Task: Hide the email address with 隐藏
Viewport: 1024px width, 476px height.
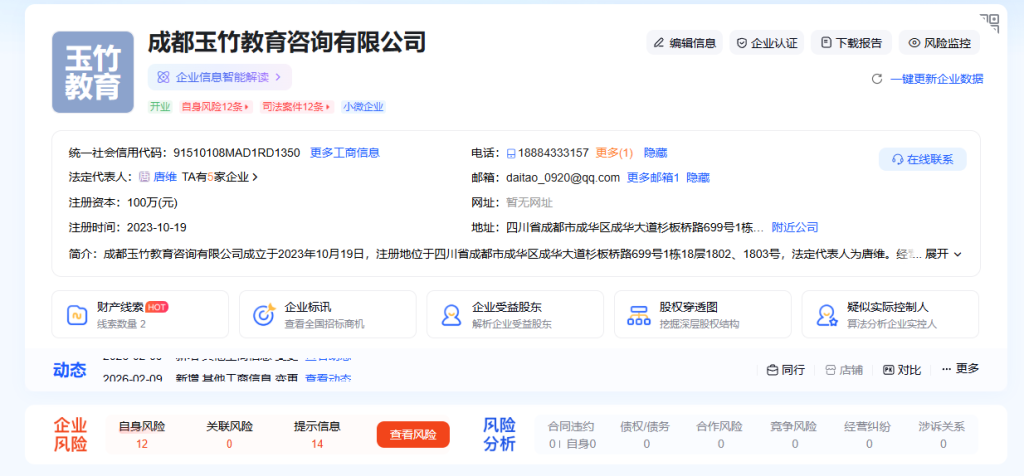Action: pyautogui.click(x=698, y=177)
